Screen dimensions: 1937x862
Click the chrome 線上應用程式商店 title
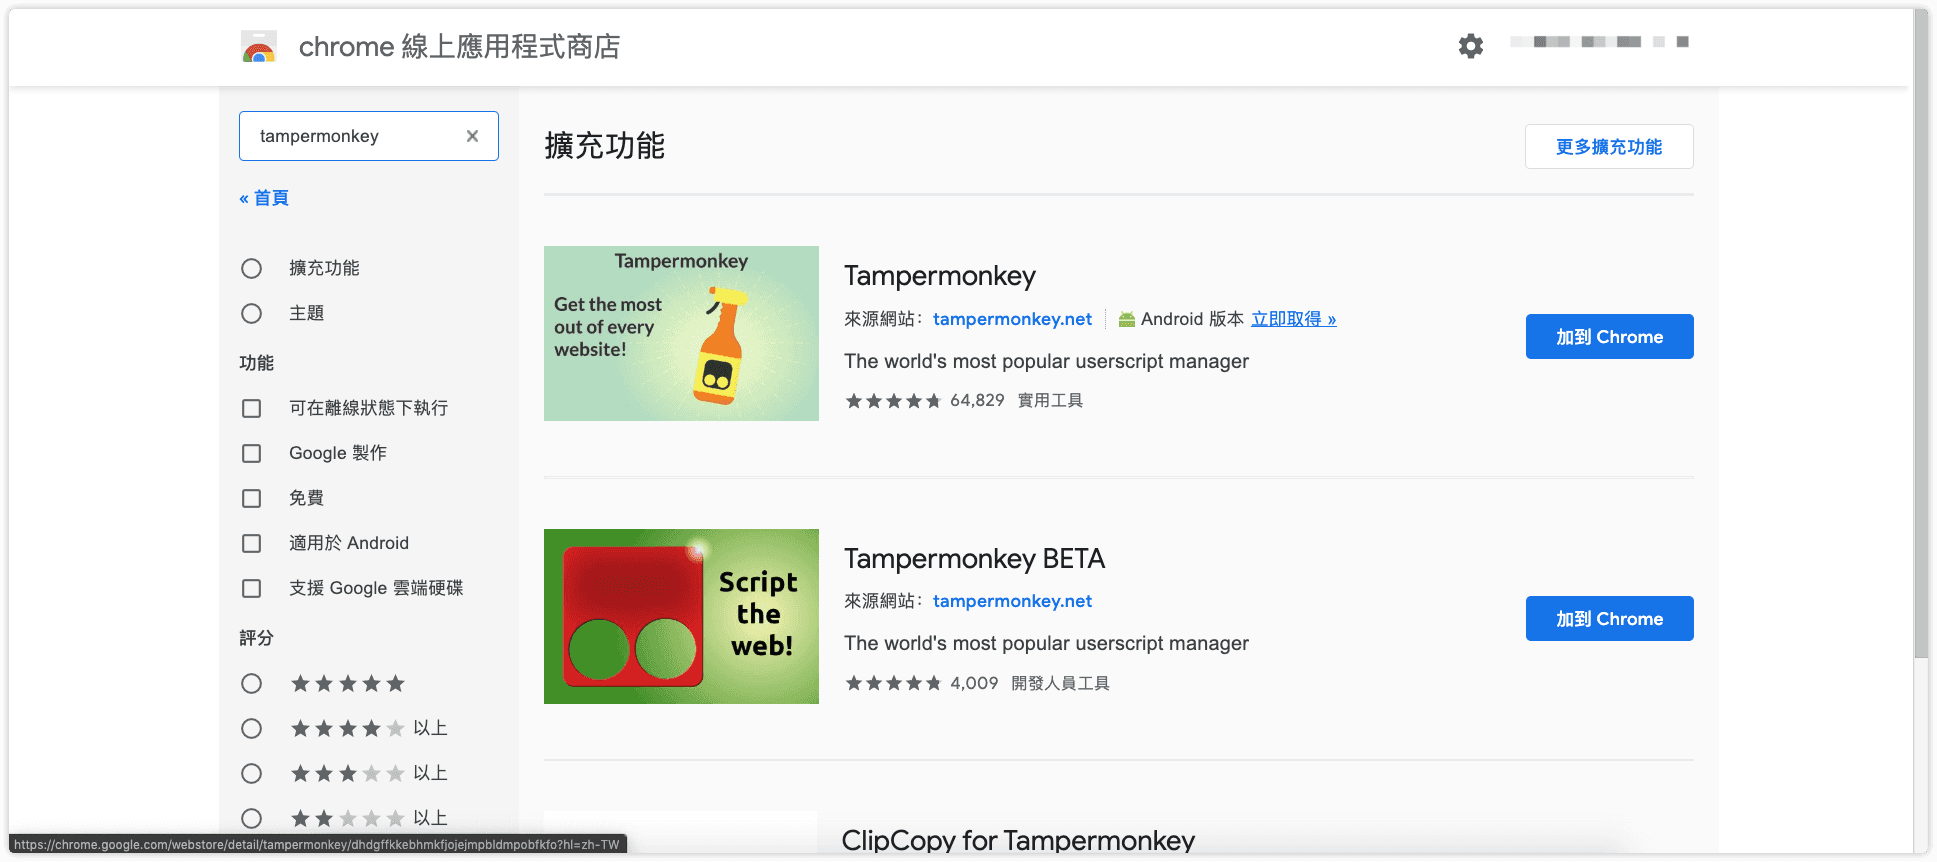[459, 46]
